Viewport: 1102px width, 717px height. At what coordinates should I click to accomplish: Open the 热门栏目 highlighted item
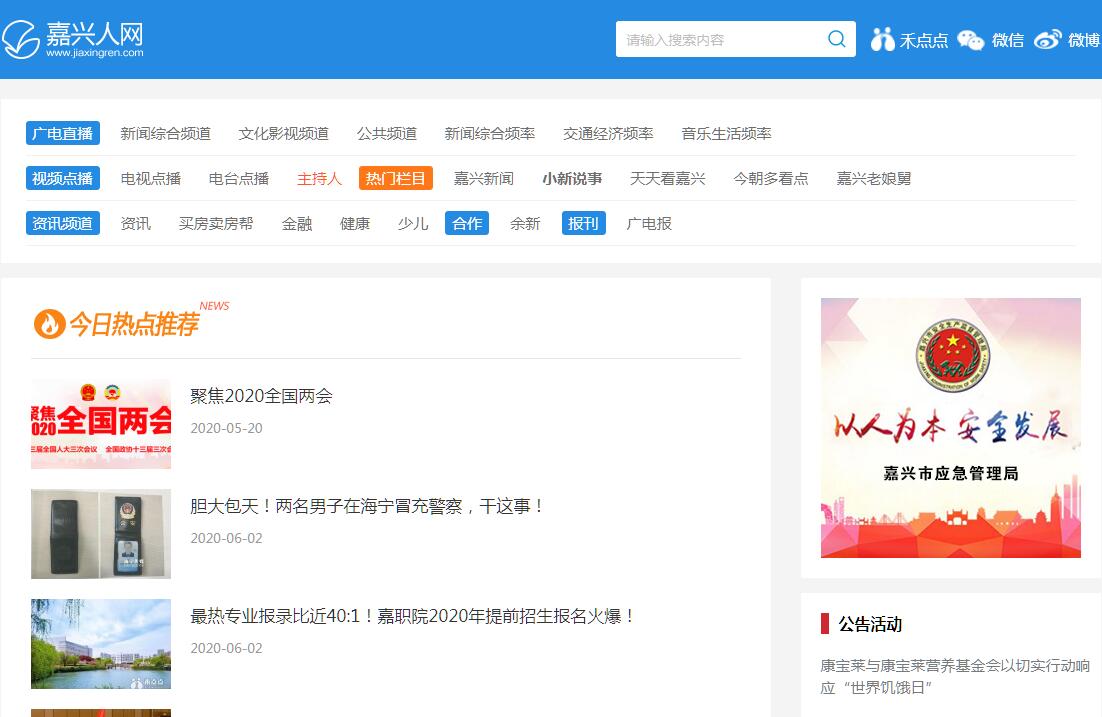point(395,178)
